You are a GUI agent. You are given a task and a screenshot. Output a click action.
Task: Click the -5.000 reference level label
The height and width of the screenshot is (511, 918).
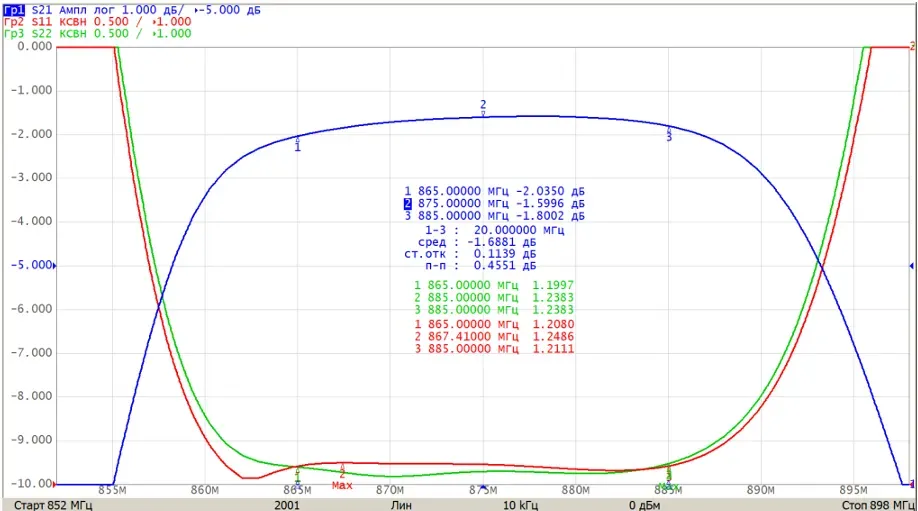point(32,265)
